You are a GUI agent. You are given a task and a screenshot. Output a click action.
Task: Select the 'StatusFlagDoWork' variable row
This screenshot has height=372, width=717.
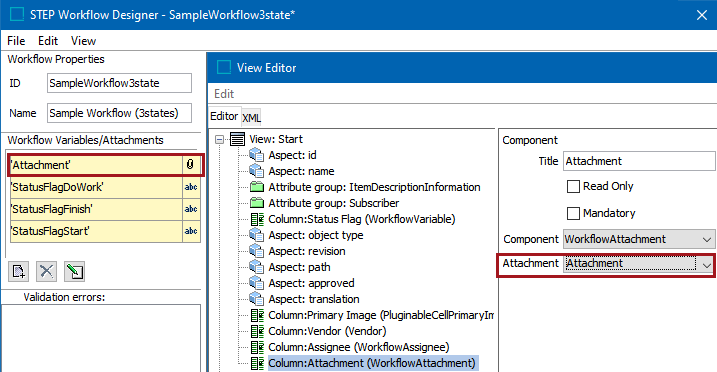point(105,187)
